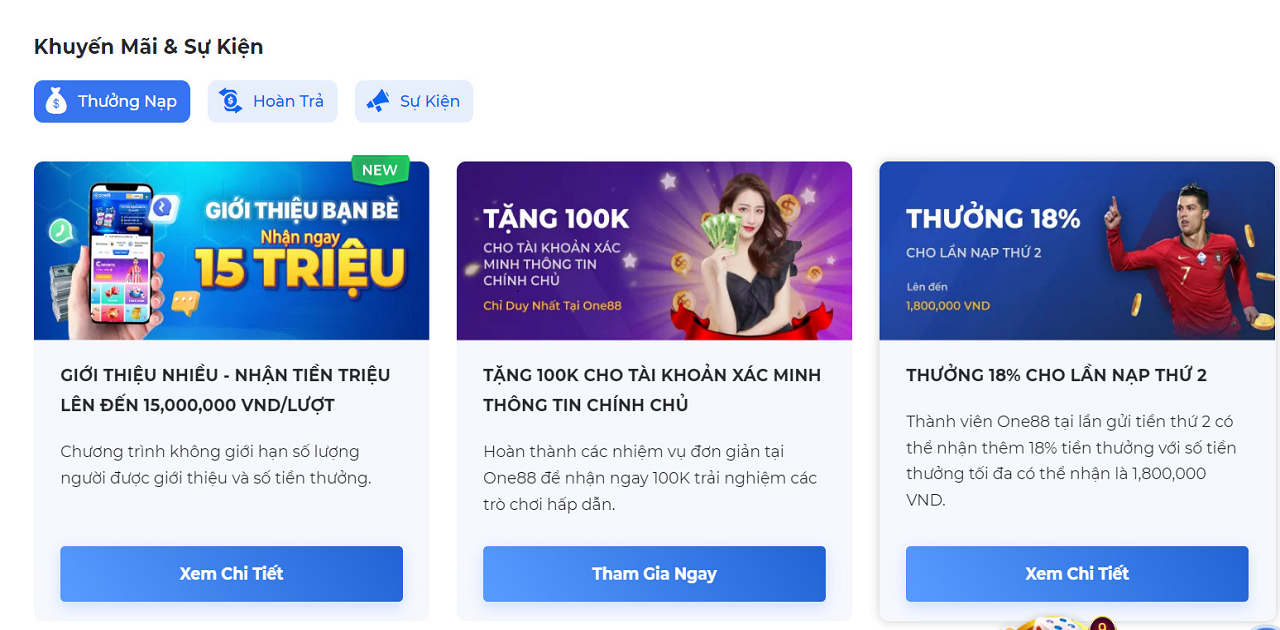Screen dimensions: 1280x630
Task: Click the Tham Gia Ngay button
Action: coord(654,574)
